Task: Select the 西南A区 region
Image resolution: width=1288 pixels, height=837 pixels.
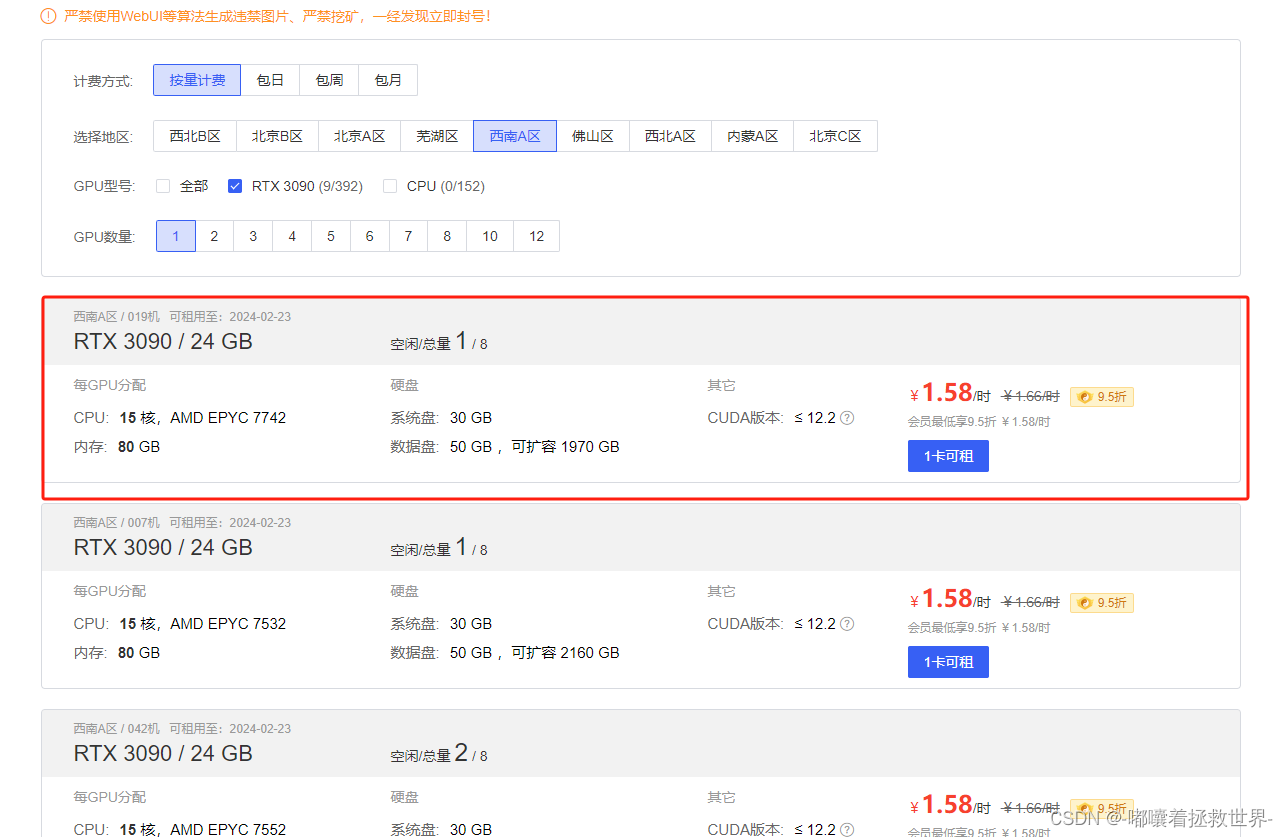Action: click(x=514, y=136)
